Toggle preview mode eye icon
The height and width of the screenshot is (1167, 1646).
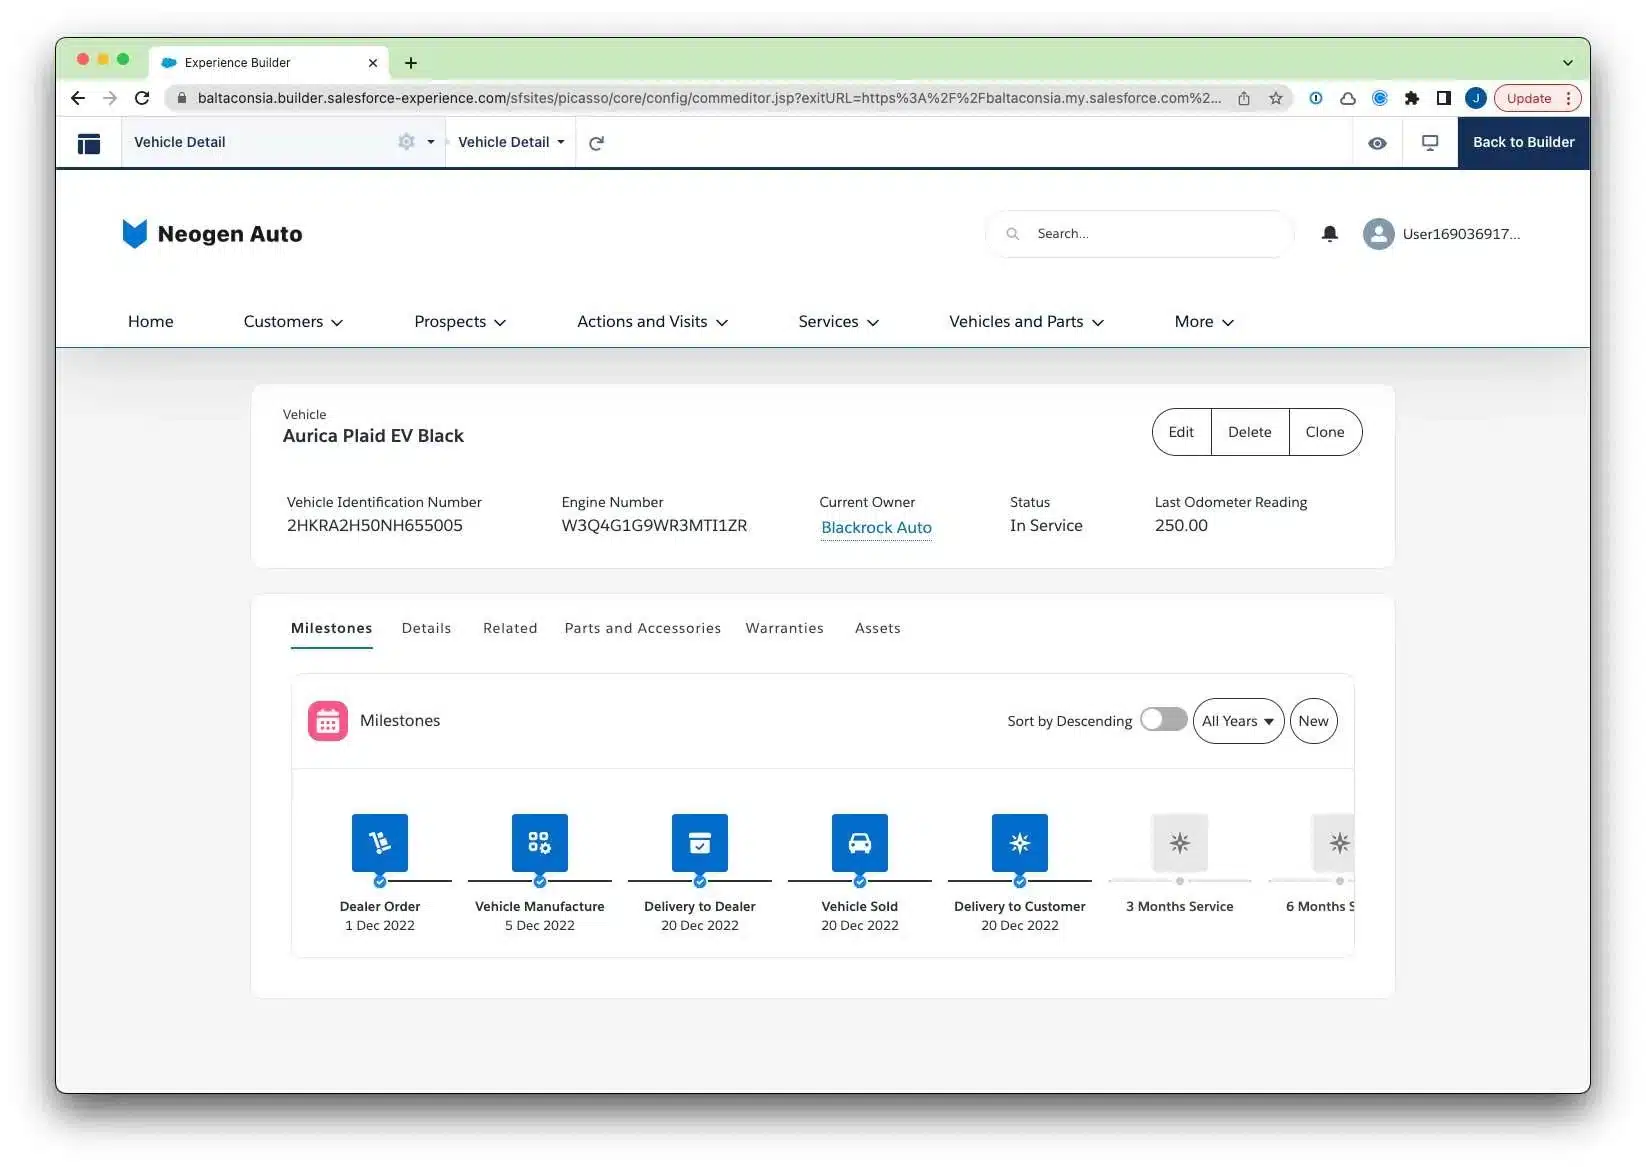[x=1377, y=143]
